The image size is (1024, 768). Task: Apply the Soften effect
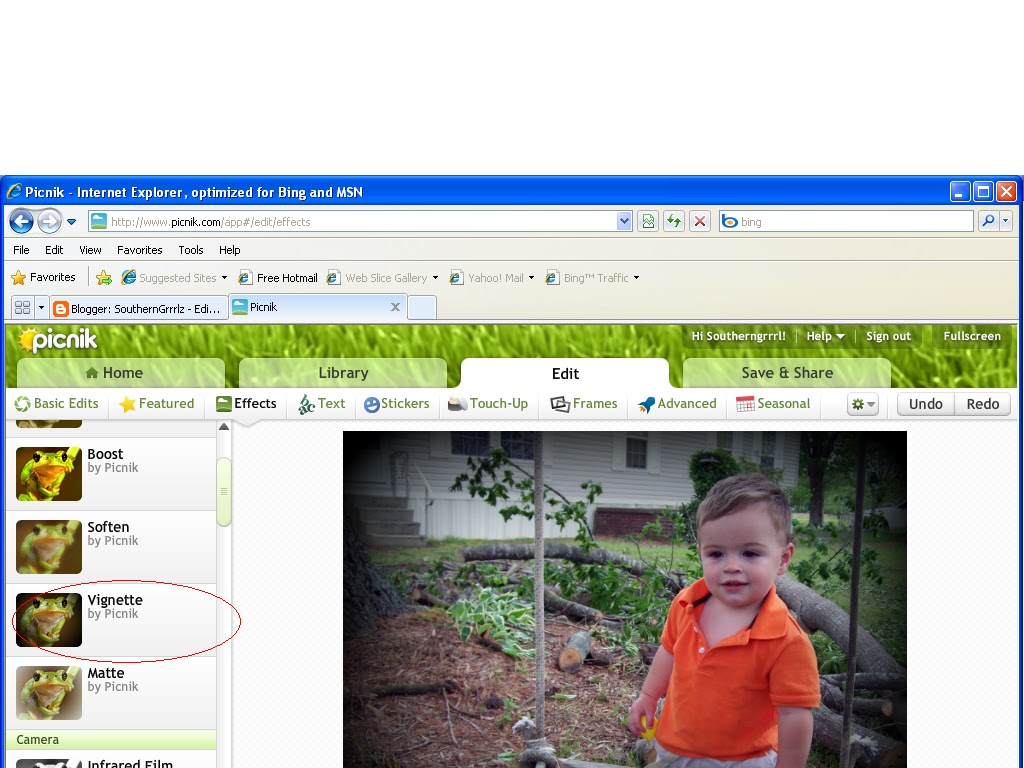tap(112, 547)
